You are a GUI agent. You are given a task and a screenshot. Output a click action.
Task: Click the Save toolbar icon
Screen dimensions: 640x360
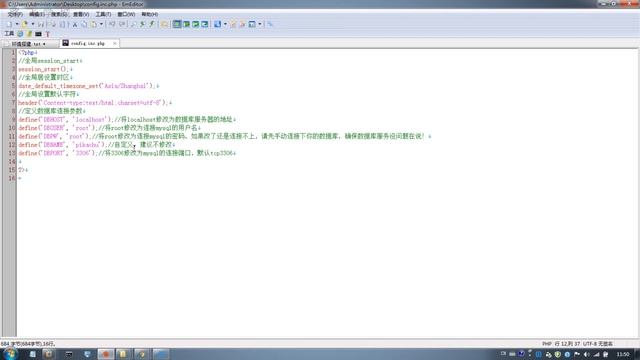click(x=41, y=24)
